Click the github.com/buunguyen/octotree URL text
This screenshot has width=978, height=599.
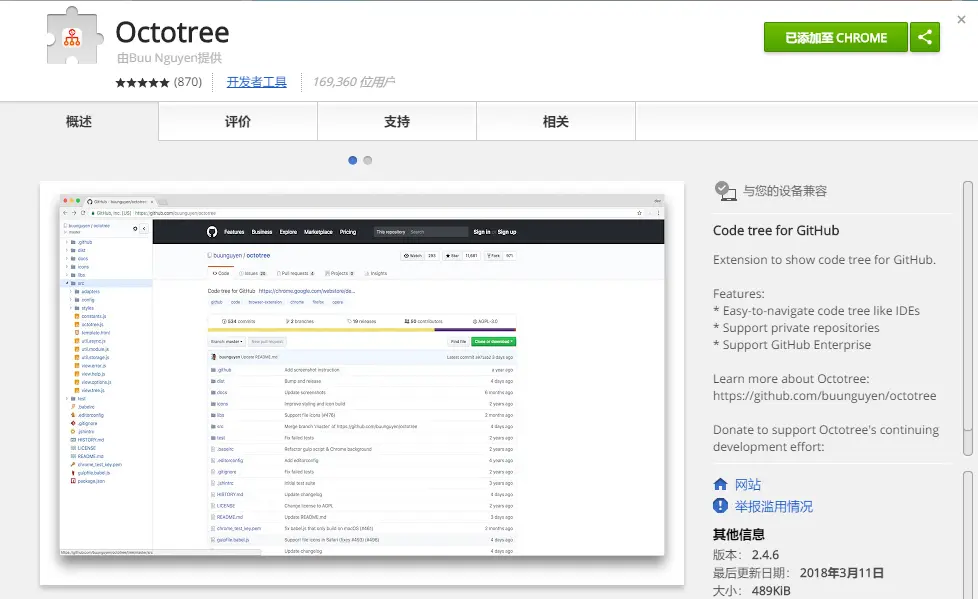pyautogui.click(x=825, y=396)
